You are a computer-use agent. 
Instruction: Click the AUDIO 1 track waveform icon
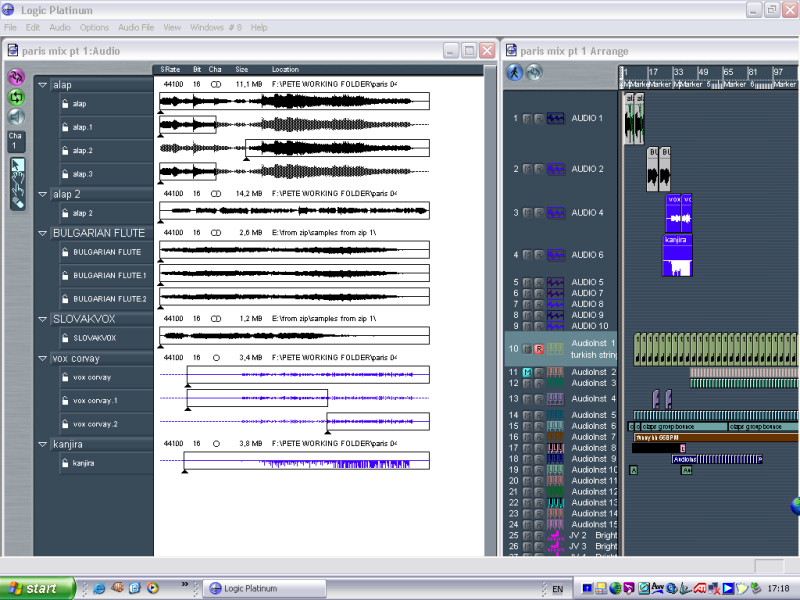tap(555, 118)
